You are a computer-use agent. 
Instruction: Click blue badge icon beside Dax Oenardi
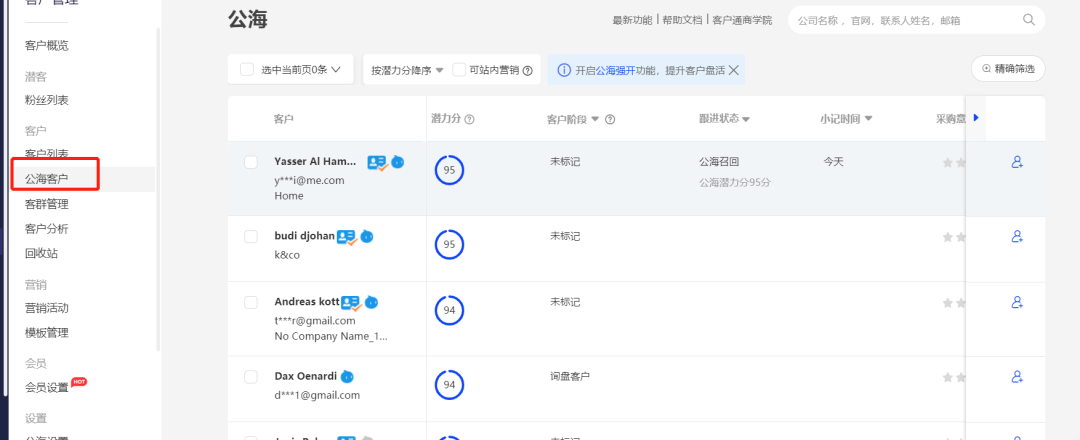(347, 377)
